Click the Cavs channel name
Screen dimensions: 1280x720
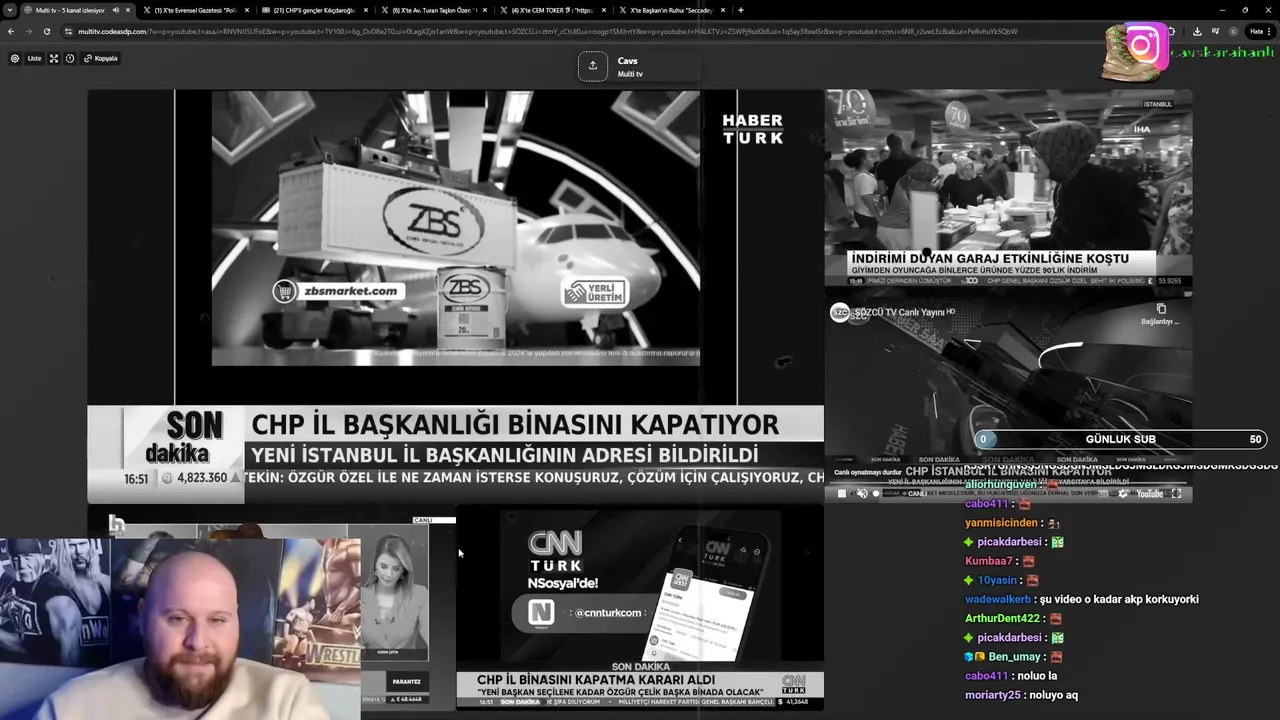(627, 61)
